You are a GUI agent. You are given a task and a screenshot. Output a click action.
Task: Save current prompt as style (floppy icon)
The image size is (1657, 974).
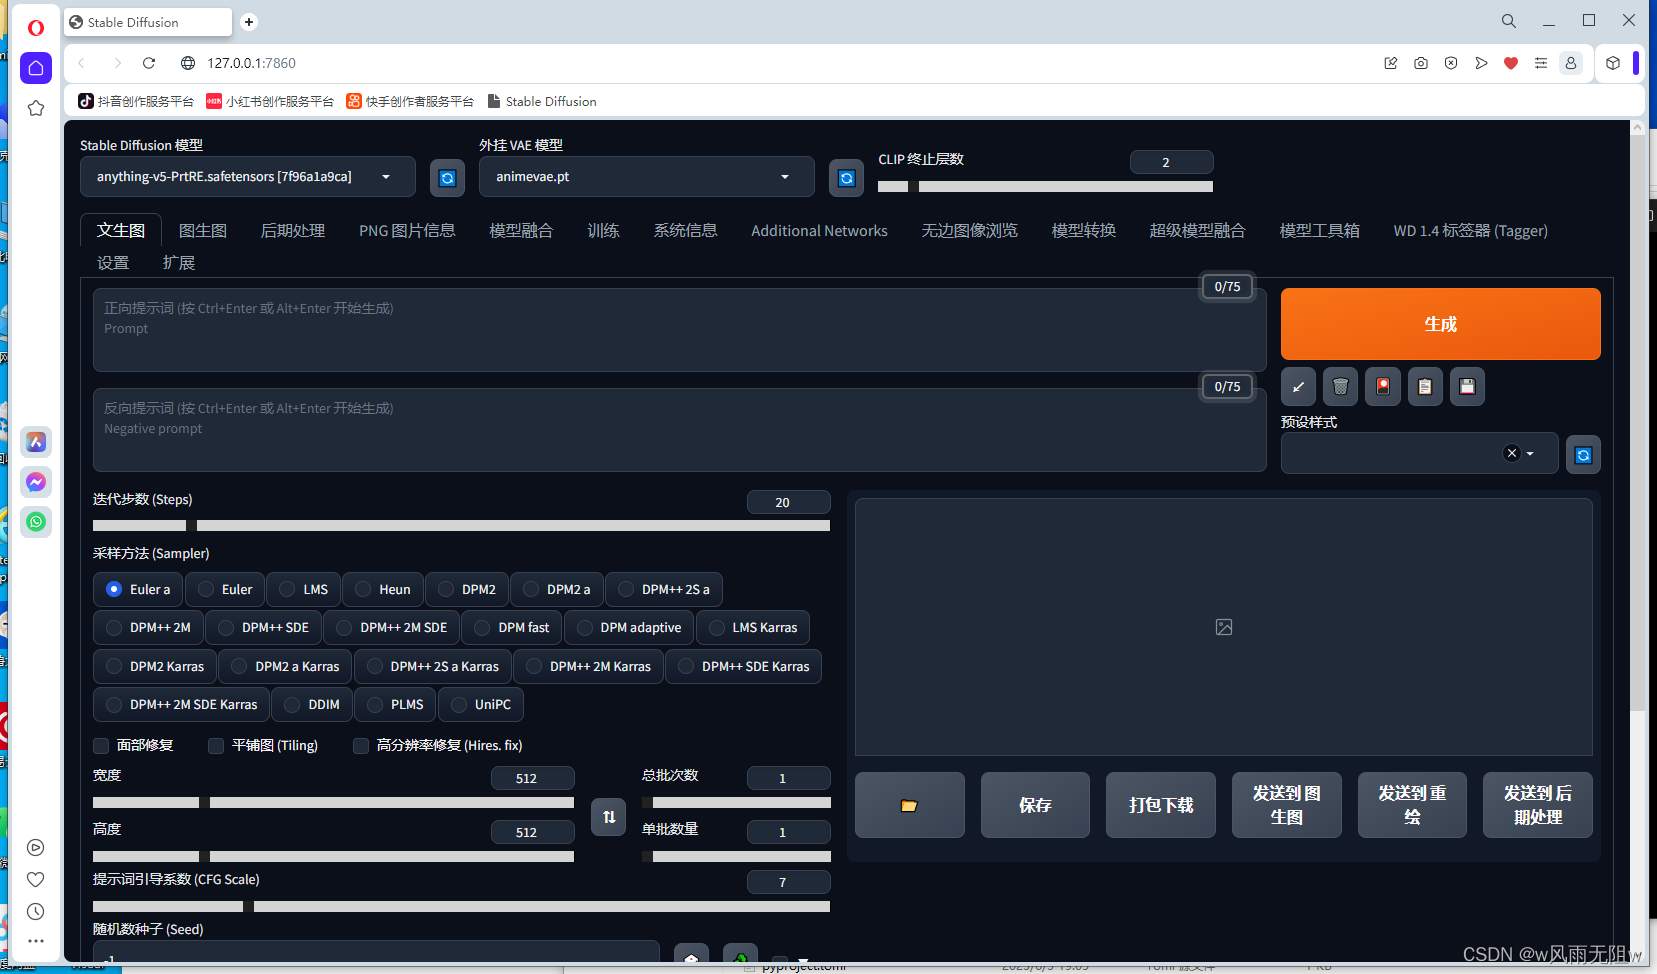[x=1467, y=386]
